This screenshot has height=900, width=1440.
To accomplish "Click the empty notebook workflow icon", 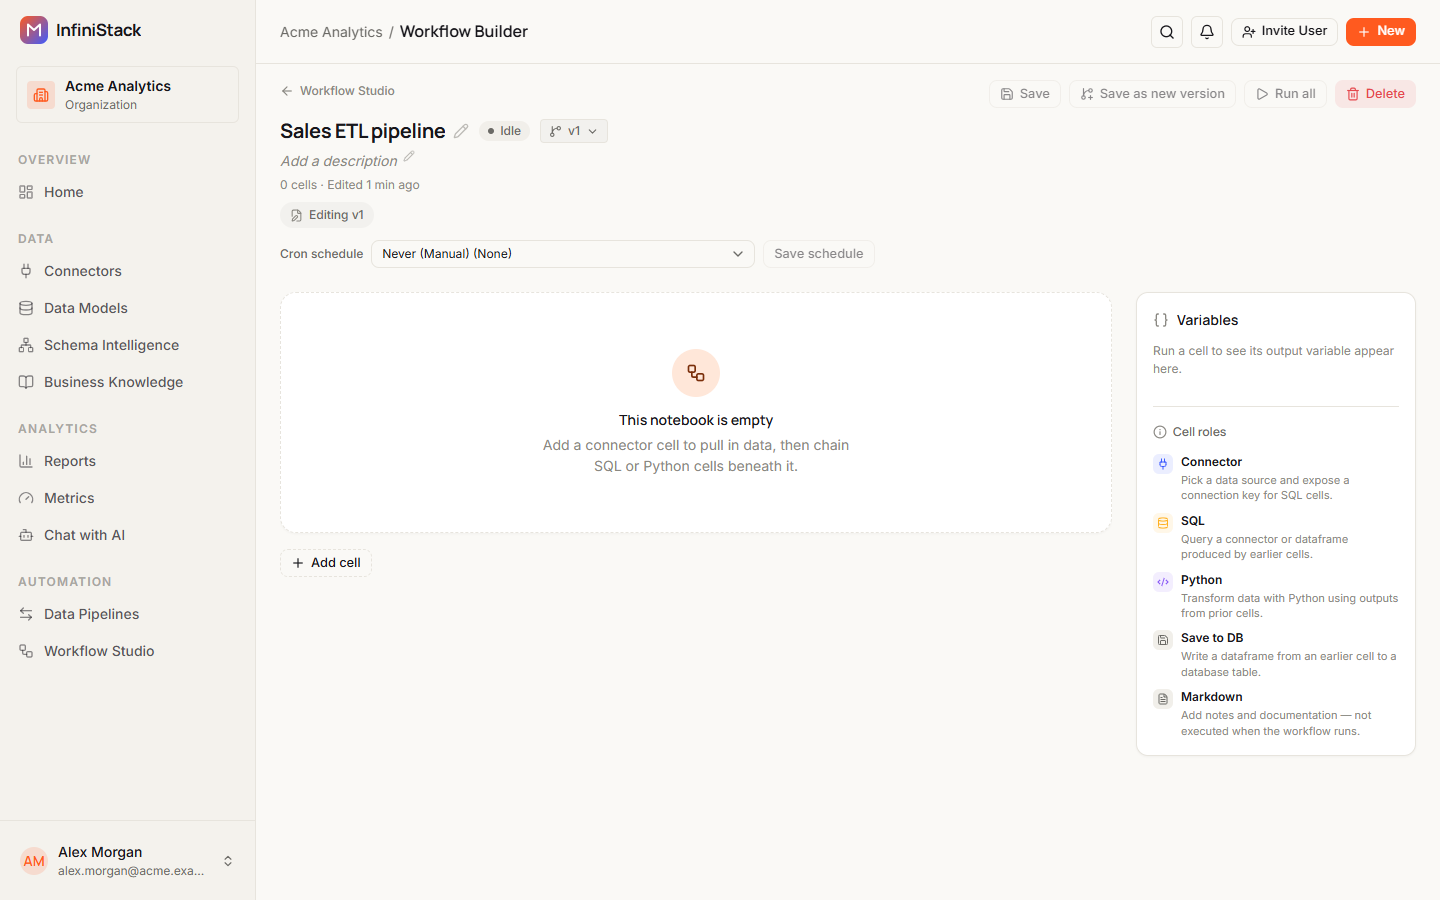I will coord(696,373).
